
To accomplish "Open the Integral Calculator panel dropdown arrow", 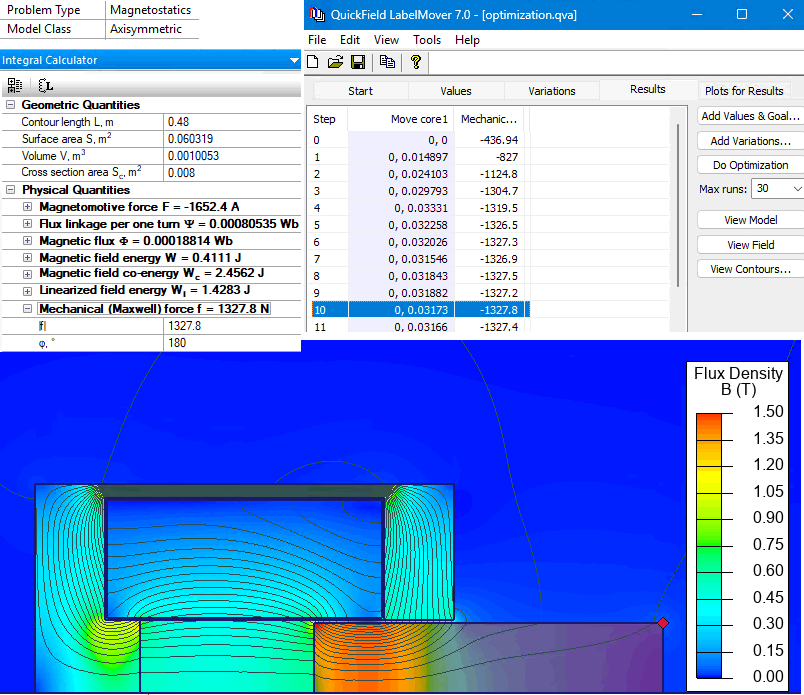I will click(294, 61).
